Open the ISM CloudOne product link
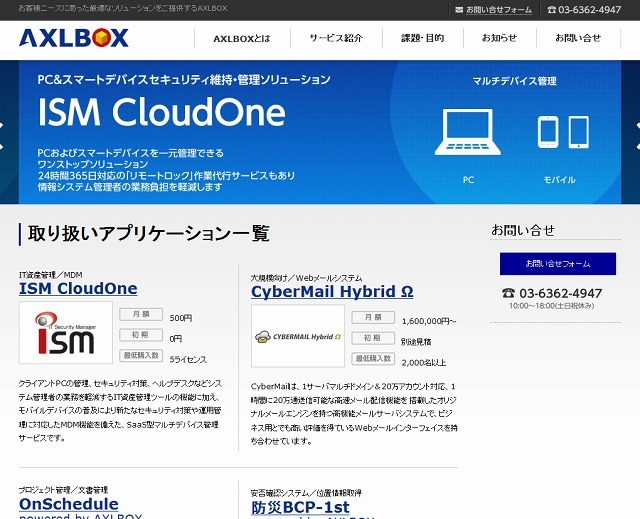 coord(78,288)
